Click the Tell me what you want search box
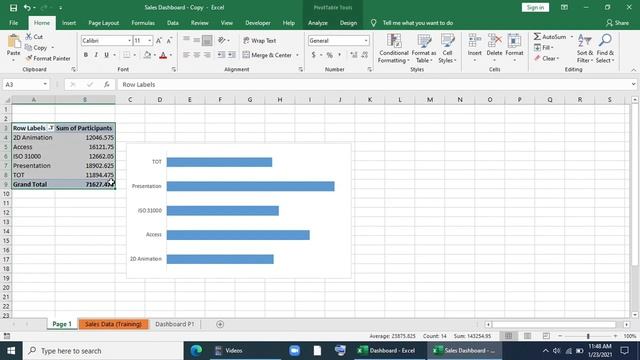Image resolution: width=640 pixels, height=360 pixels. 418,23
